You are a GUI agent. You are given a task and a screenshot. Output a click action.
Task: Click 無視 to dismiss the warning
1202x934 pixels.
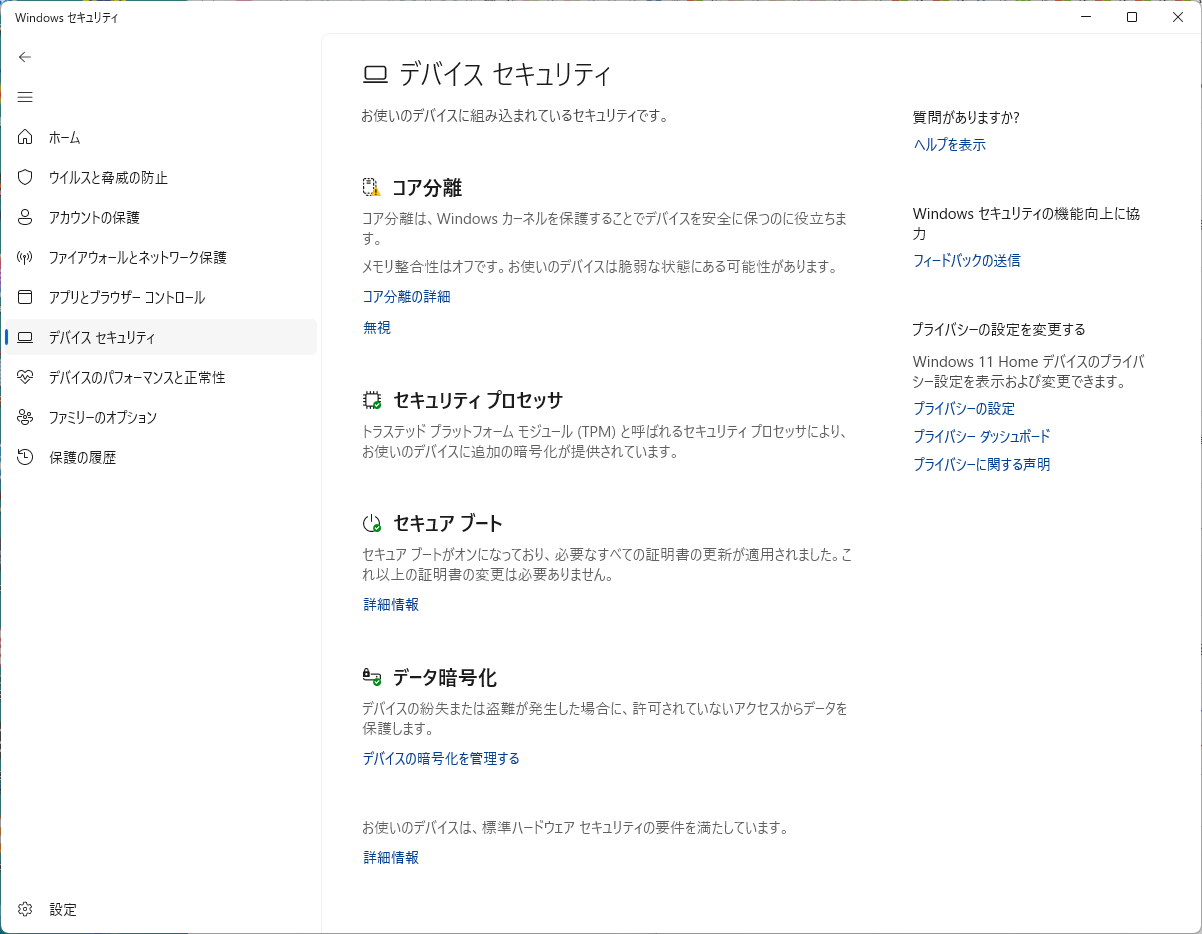tap(377, 327)
